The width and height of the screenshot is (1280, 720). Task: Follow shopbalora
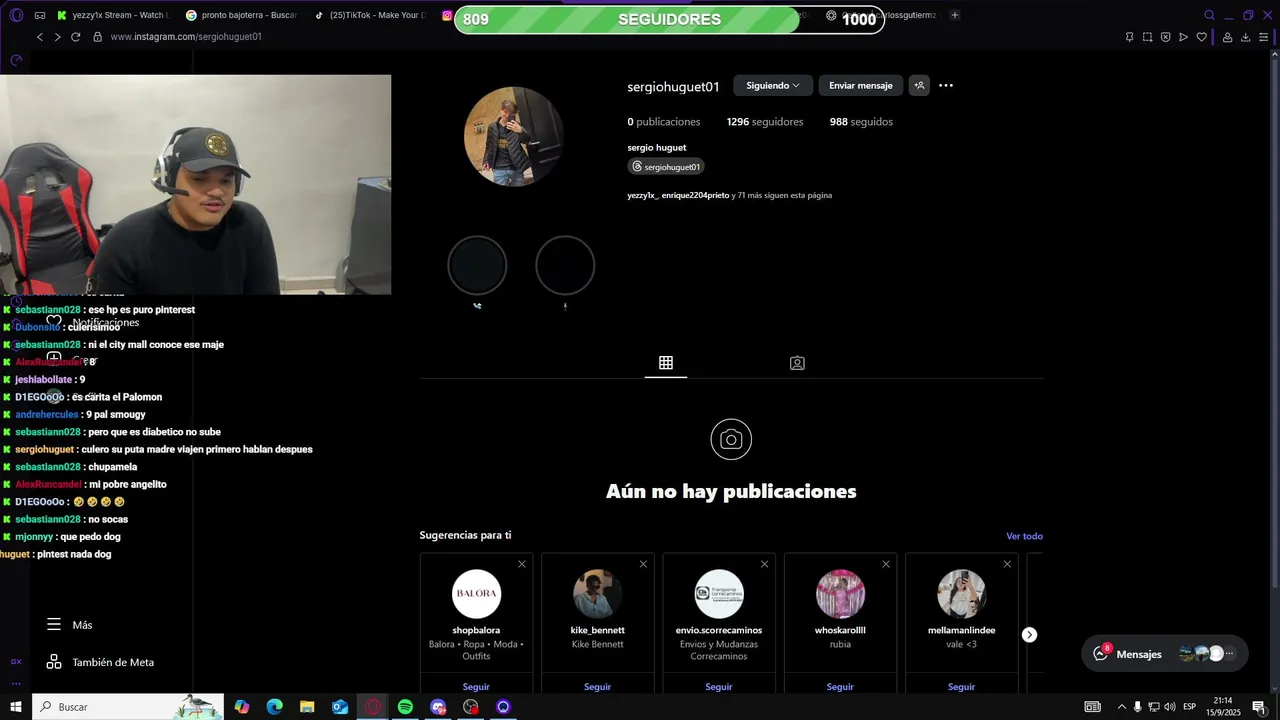[476, 687]
